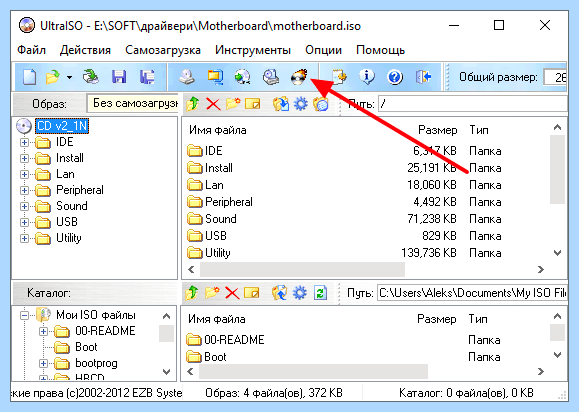Click the New image blank-page icon
The image size is (579, 412).
pyautogui.click(x=29, y=77)
